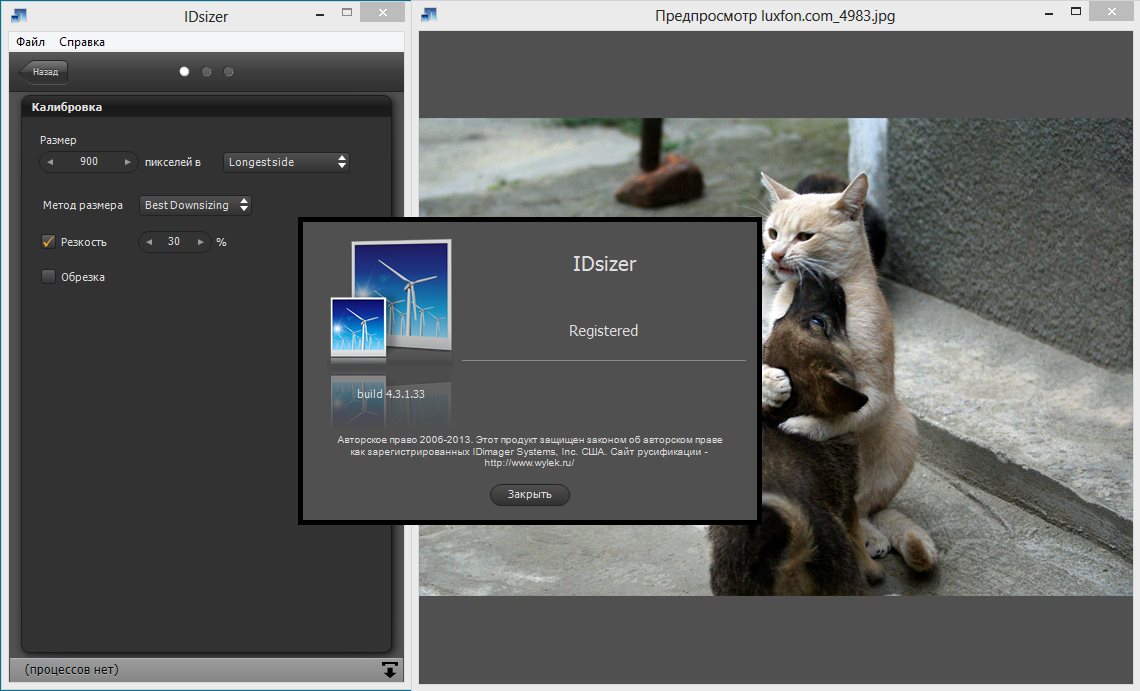Image resolution: width=1140 pixels, height=691 pixels.
Task: Click the download arrow icon in status bar
Action: (390, 669)
